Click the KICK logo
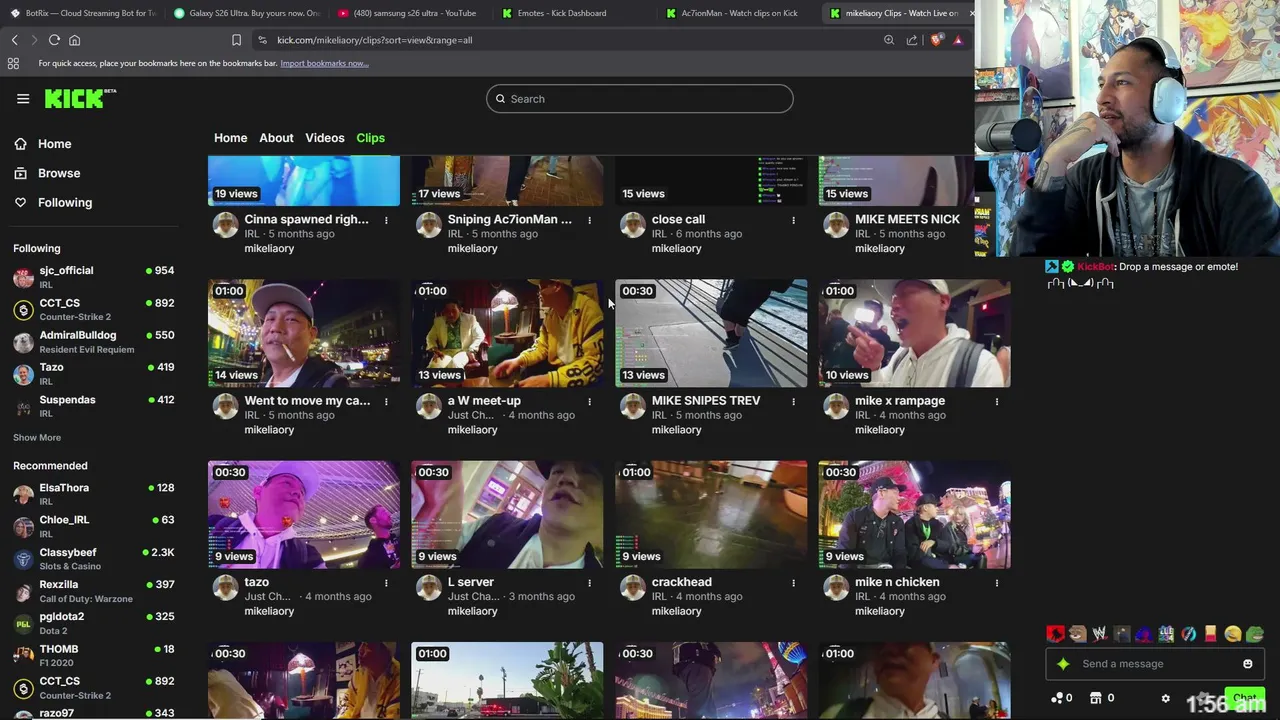The height and width of the screenshot is (720, 1280). point(80,98)
